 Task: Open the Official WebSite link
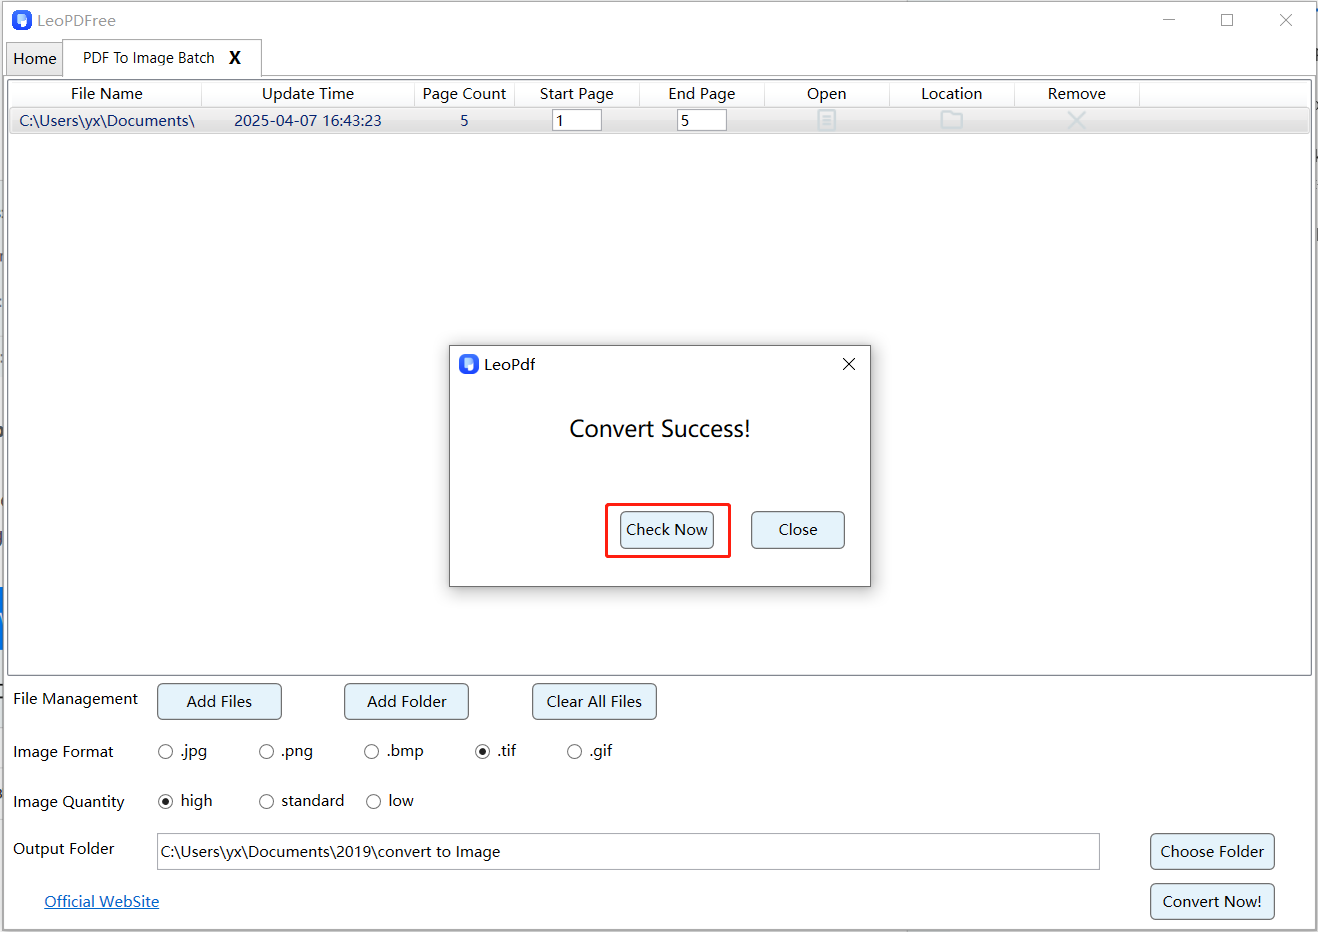(x=102, y=902)
